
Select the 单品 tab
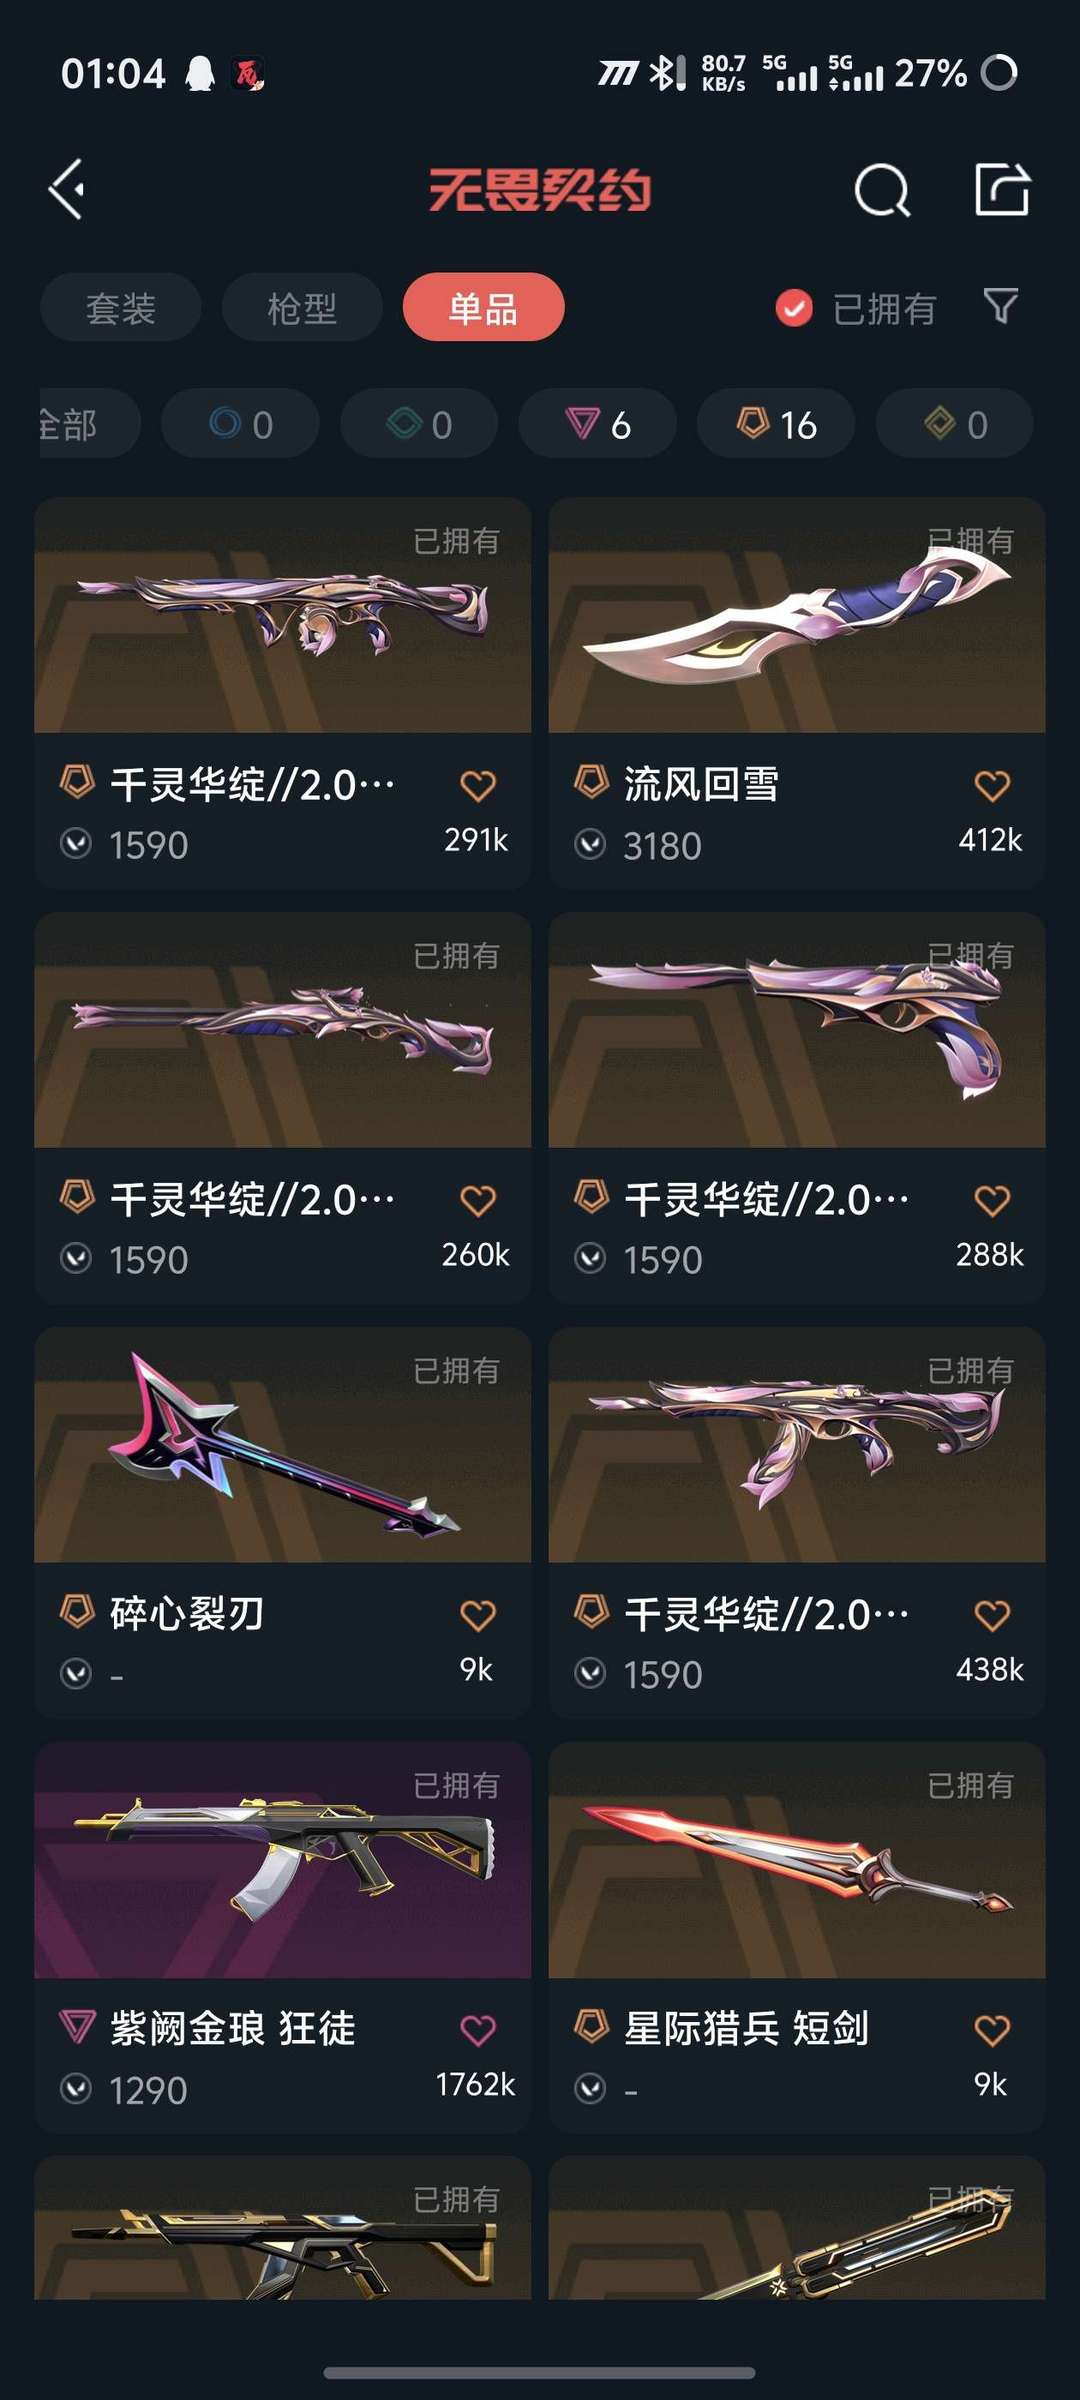[x=483, y=307]
